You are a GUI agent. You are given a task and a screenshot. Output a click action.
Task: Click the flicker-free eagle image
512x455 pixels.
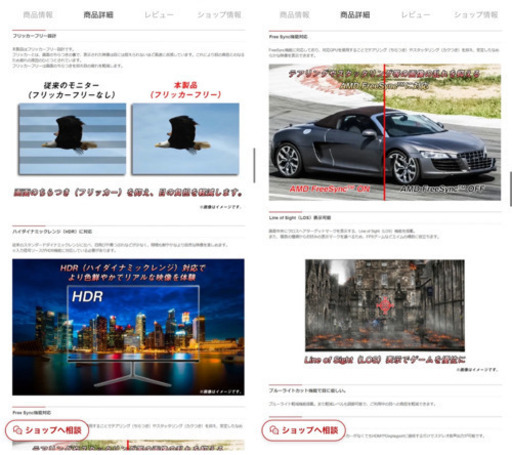[x=185, y=139]
